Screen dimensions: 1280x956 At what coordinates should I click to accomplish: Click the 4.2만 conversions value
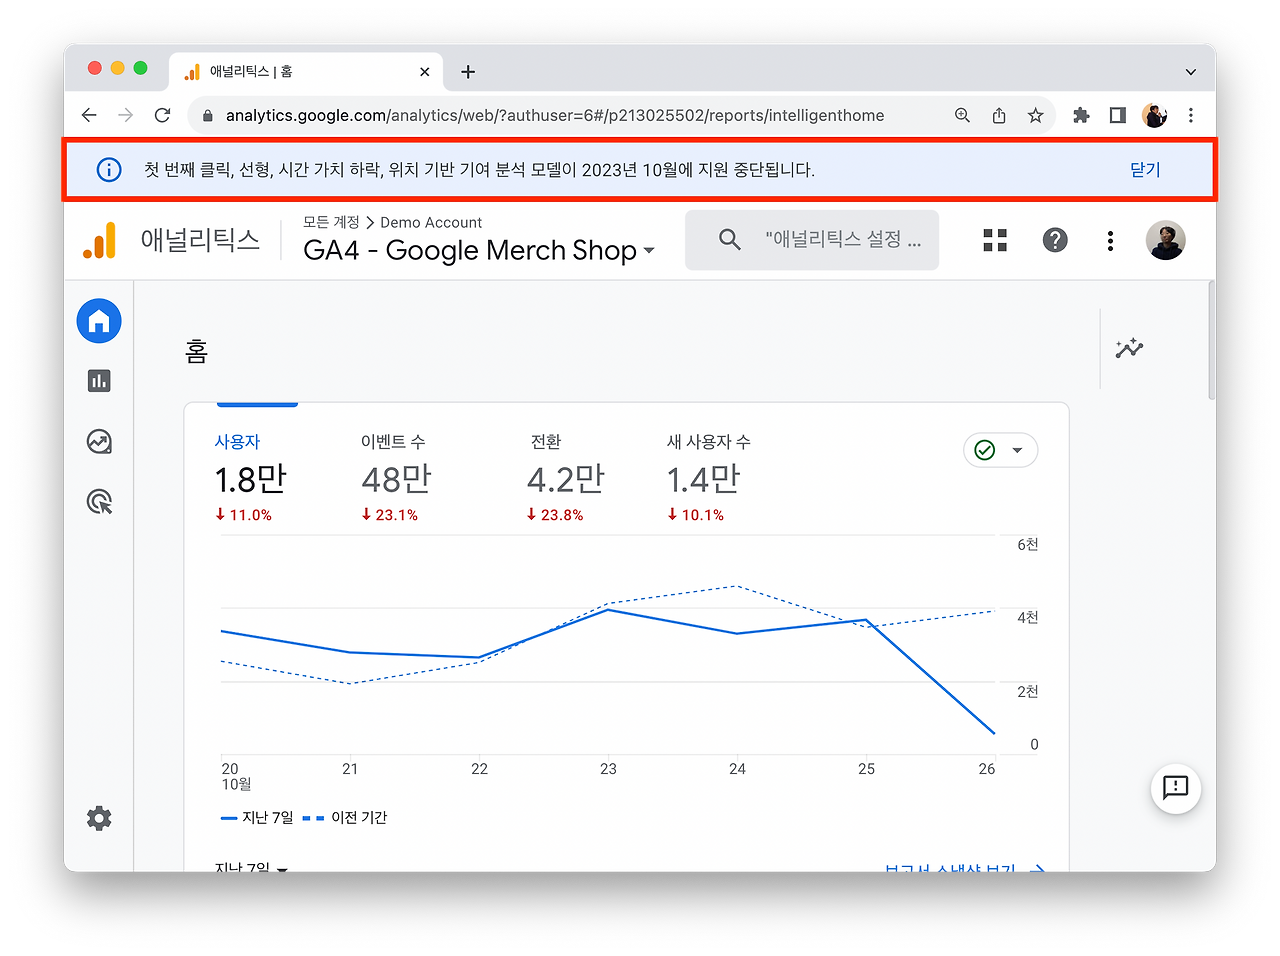tap(566, 480)
